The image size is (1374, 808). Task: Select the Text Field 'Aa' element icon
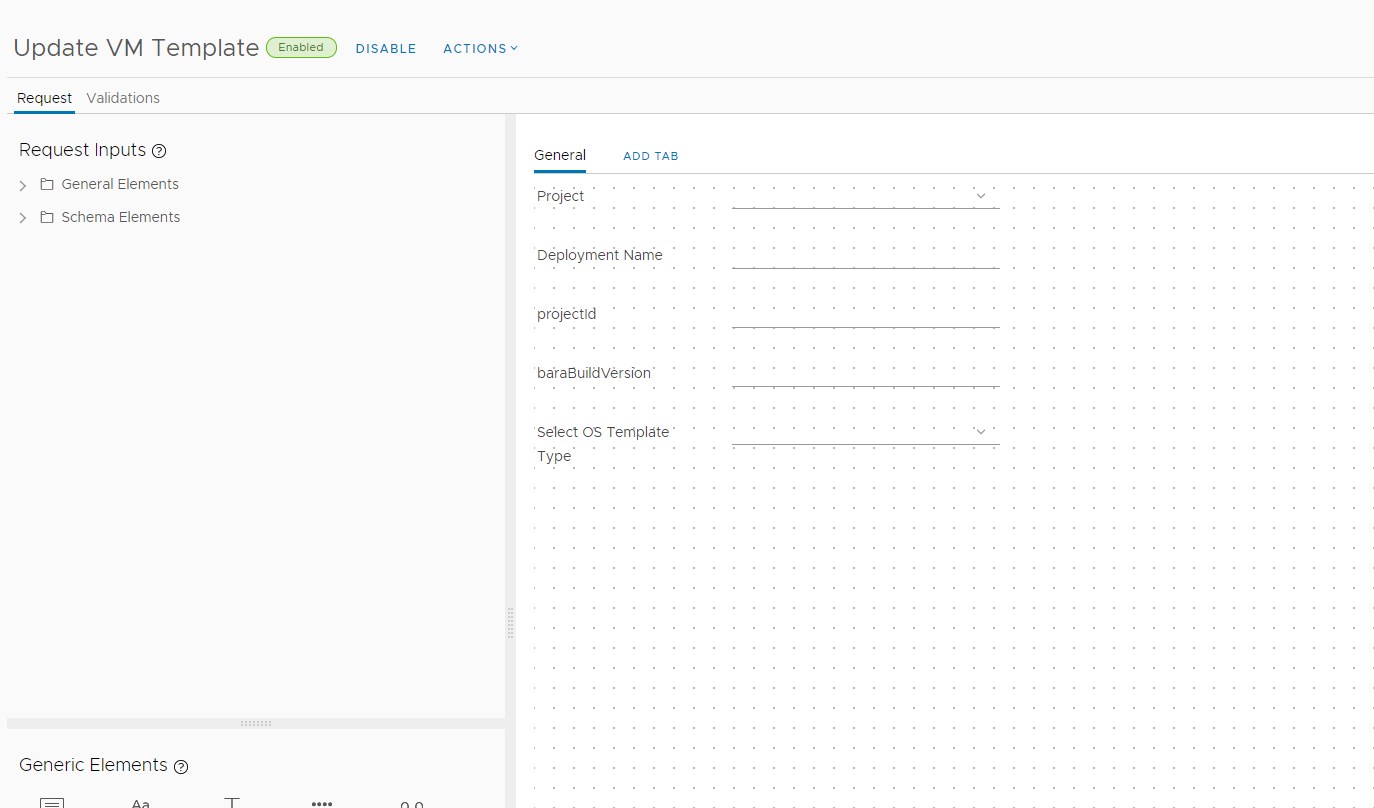pyautogui.click(x=141, y=803)
